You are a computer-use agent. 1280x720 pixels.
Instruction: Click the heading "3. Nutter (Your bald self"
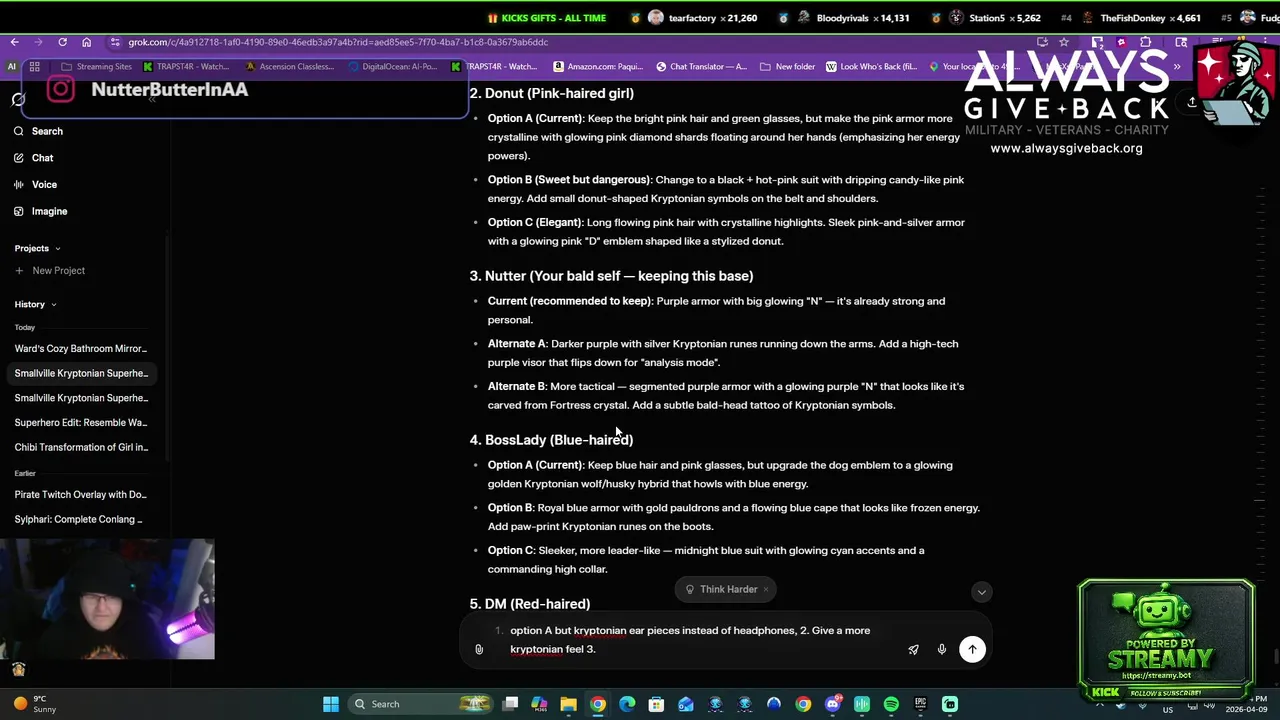click(x=611, y=276)
